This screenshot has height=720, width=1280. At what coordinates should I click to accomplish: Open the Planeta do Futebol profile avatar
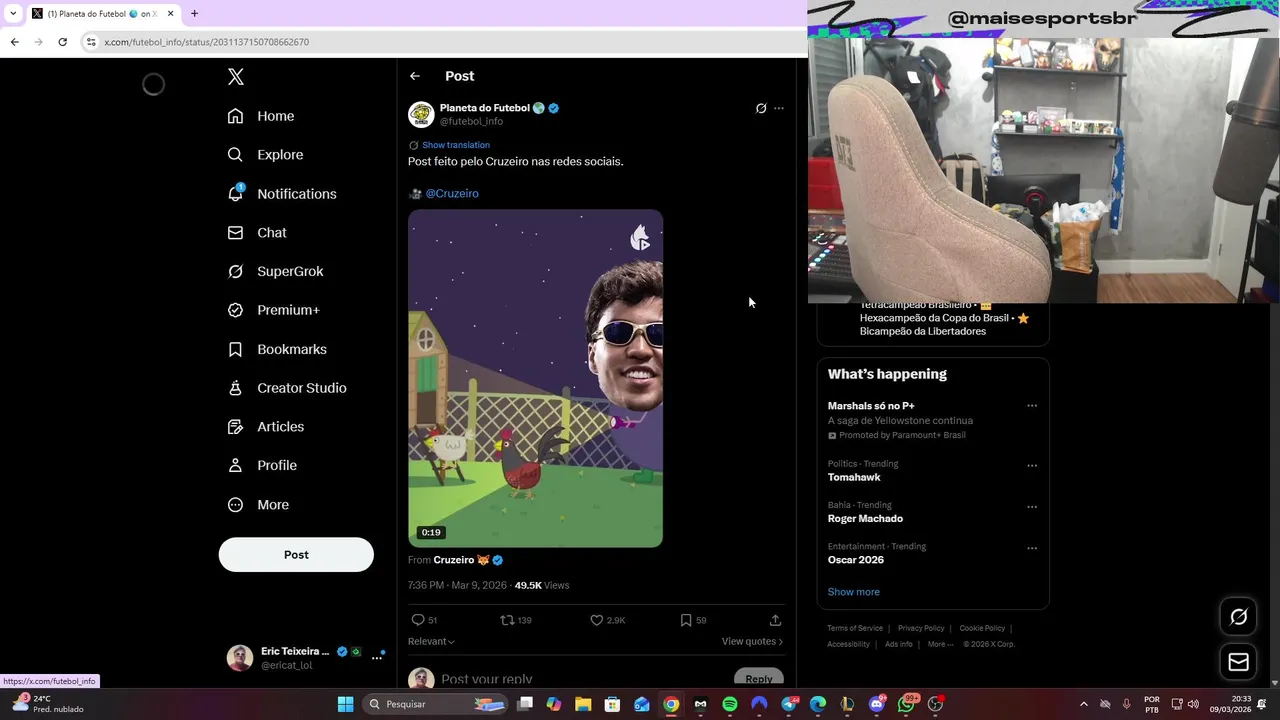421,114
